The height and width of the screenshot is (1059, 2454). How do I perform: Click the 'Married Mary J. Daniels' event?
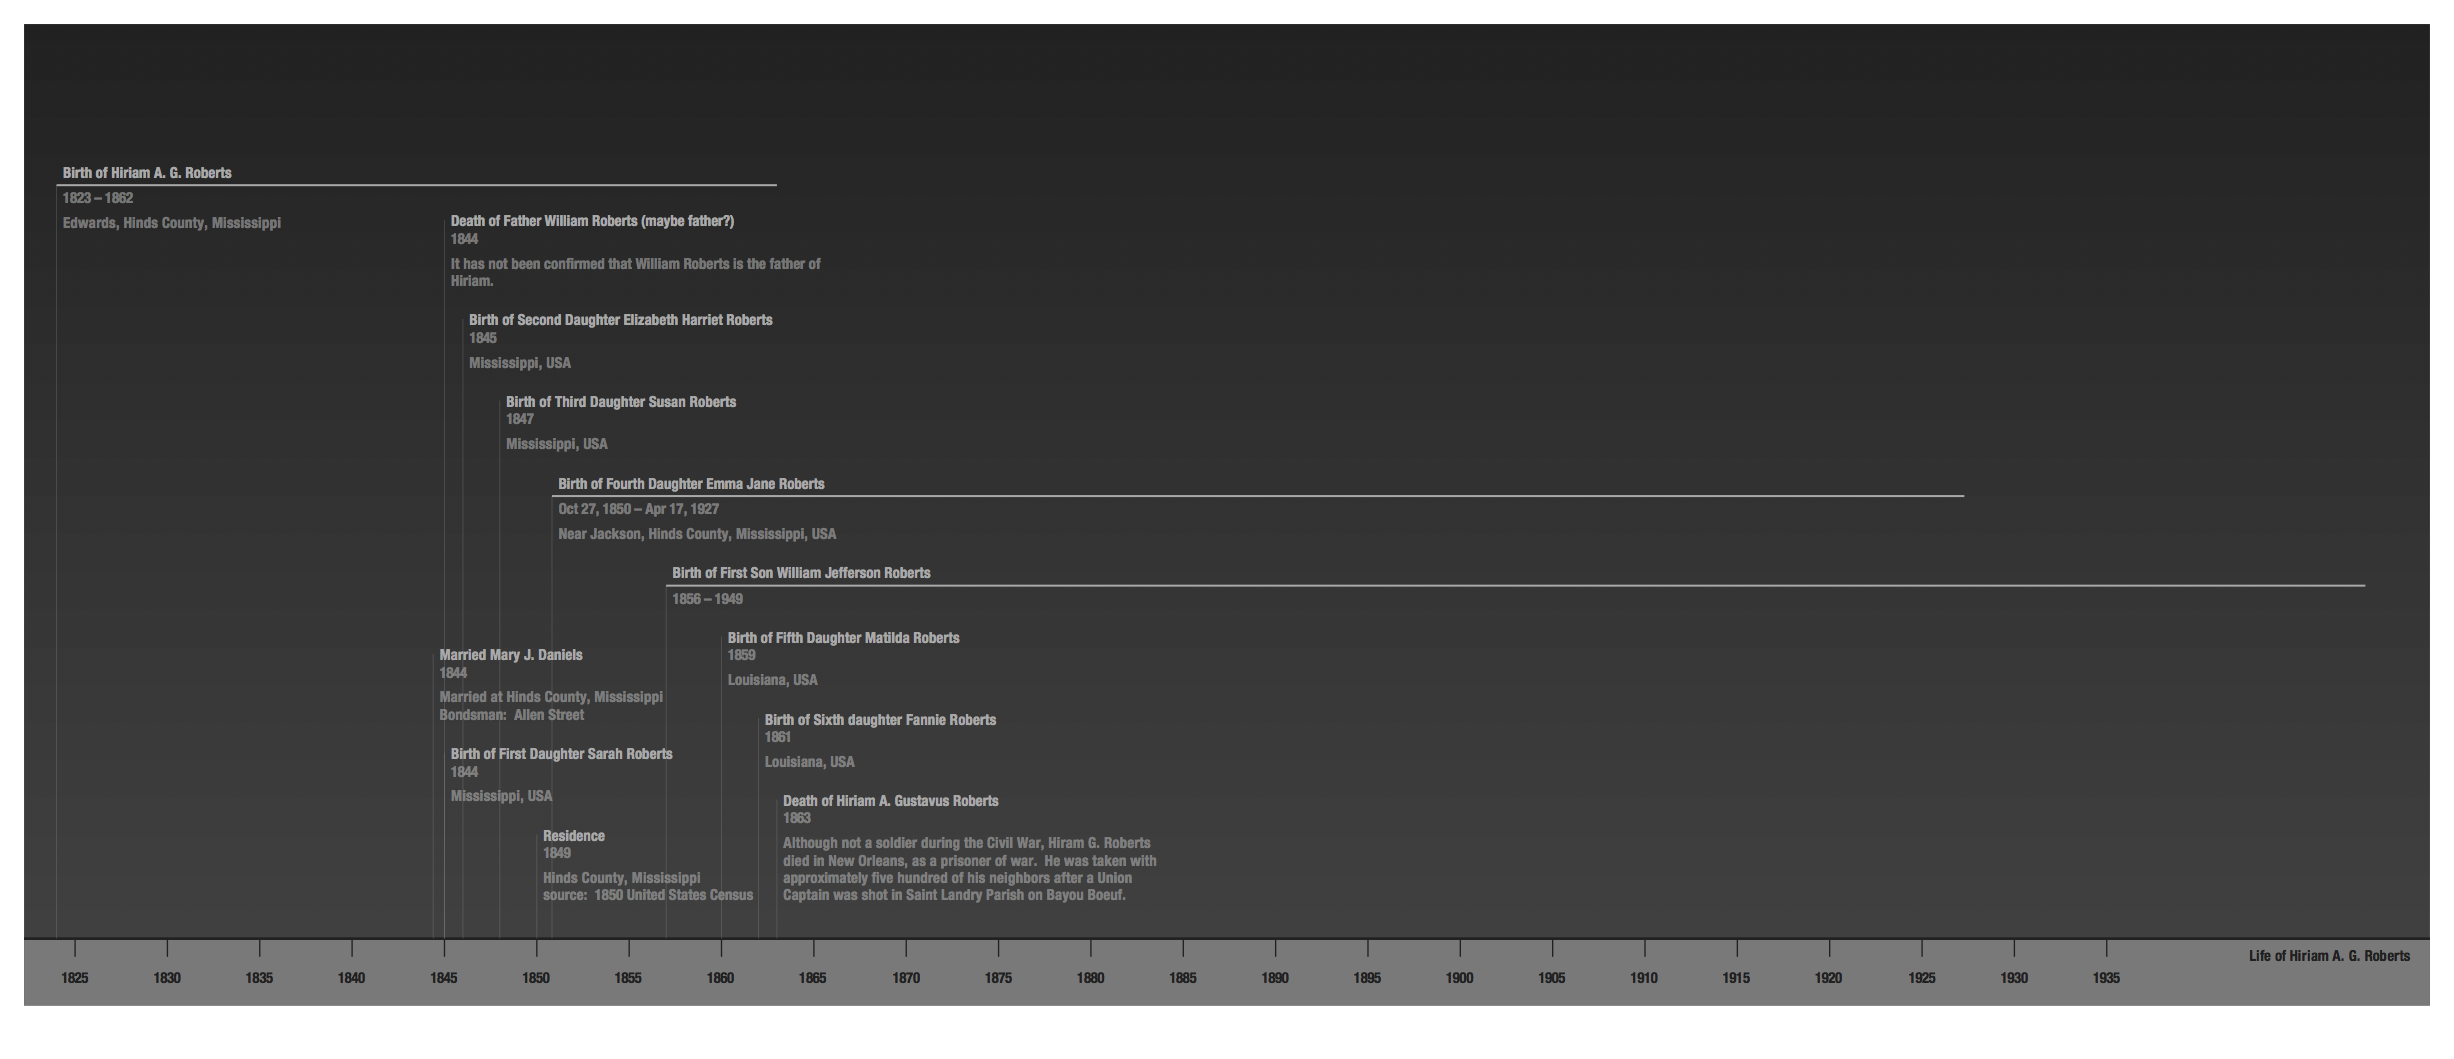click(x=510, y=655)
